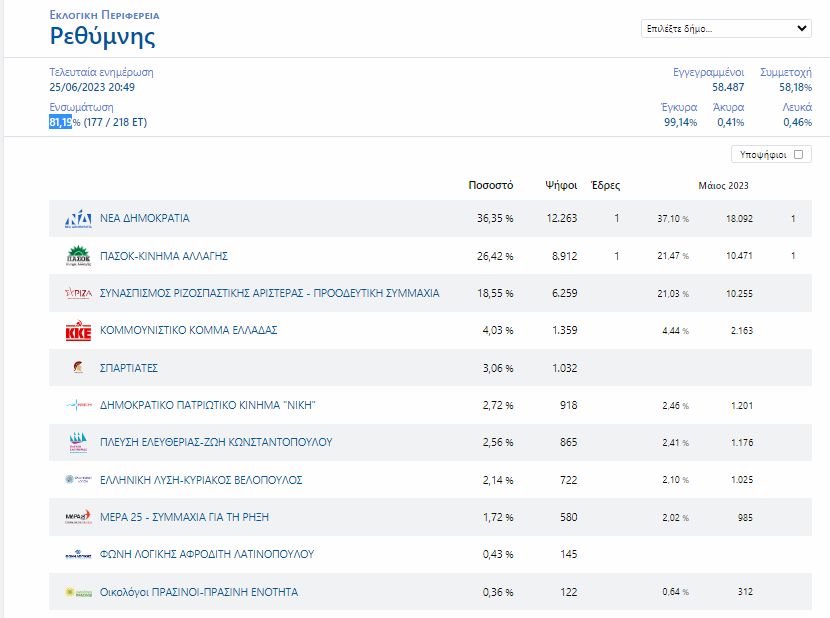The height and width of the screenshot is (618, 830).
Task: Click the 3,06 % percentage cell
Action: 498,368
